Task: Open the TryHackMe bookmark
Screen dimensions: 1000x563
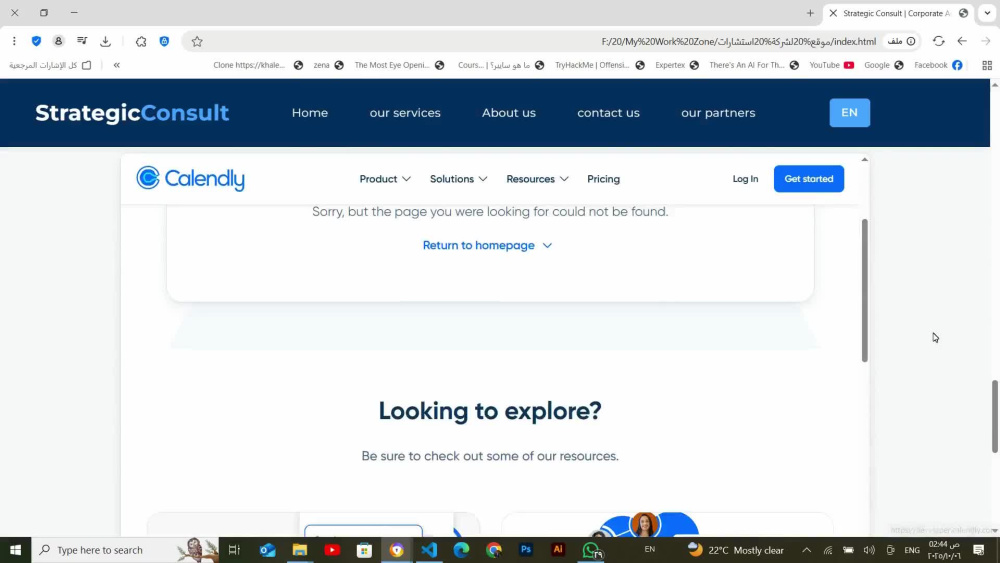Action: (599, 65)
